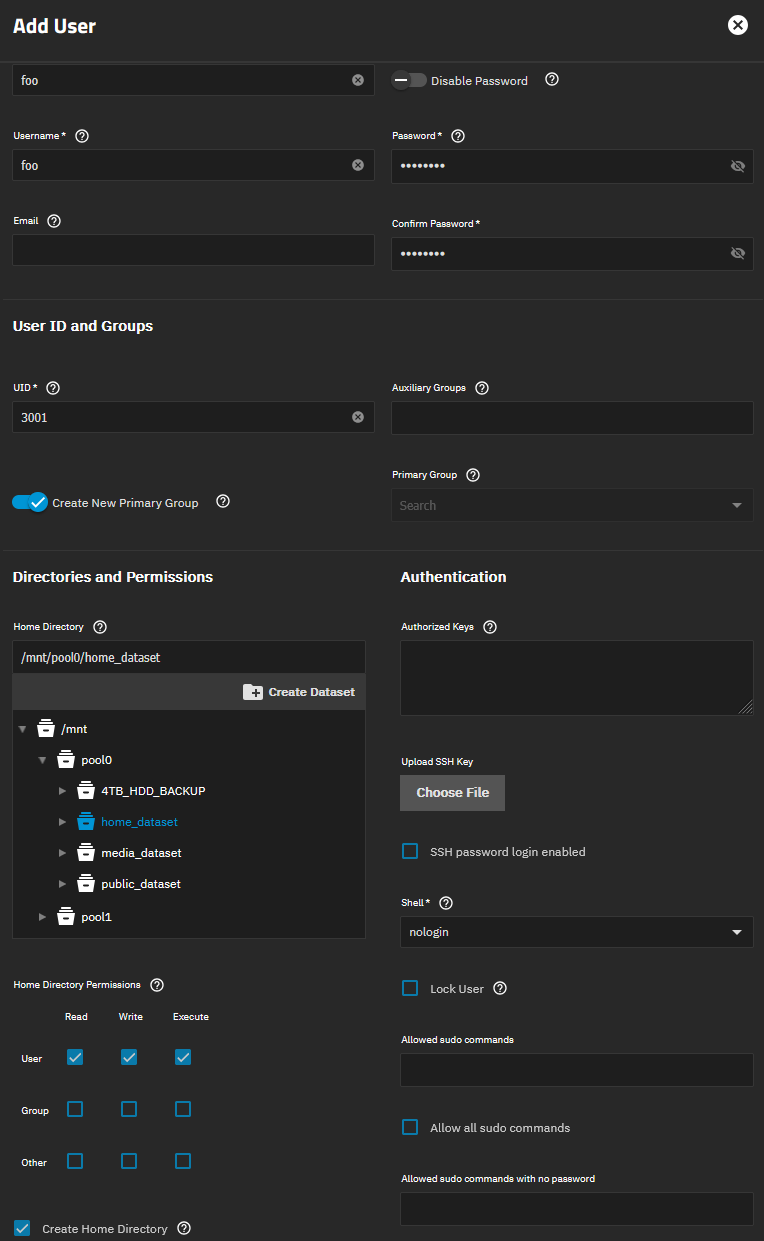This screenshot has height=1241, width=764.
Task: Enable Group Execute permission
Action: [183, 1109]
